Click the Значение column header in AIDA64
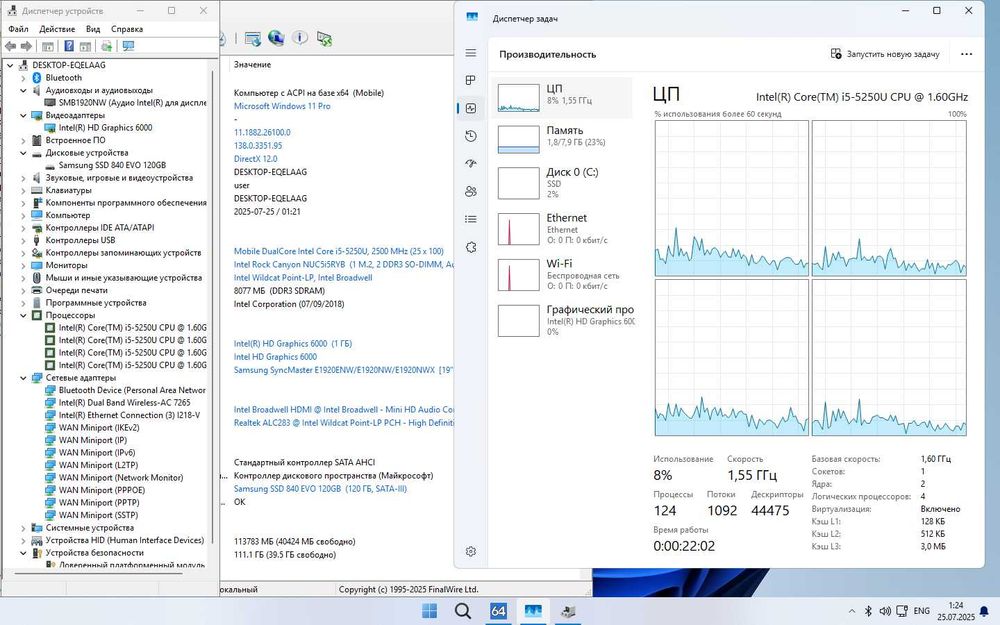The height and width of the screenshot is (625, 1000). coord(252,64)
